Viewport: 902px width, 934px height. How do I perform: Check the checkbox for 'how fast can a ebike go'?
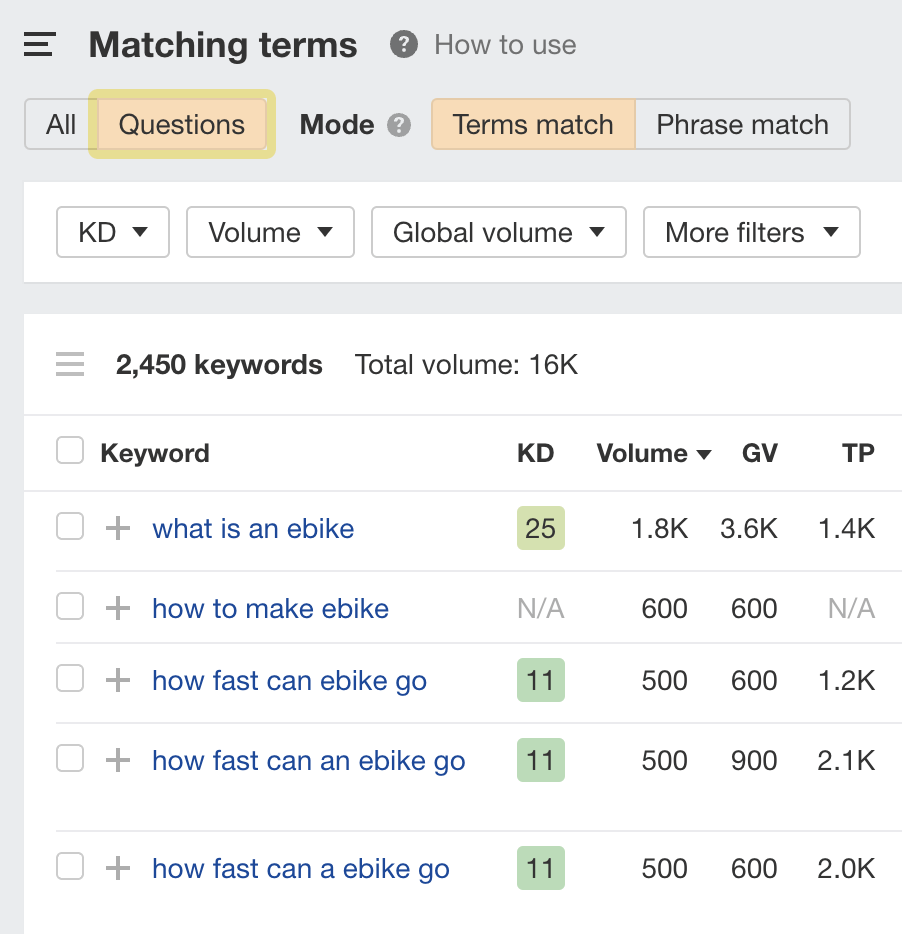click(69, 868)
